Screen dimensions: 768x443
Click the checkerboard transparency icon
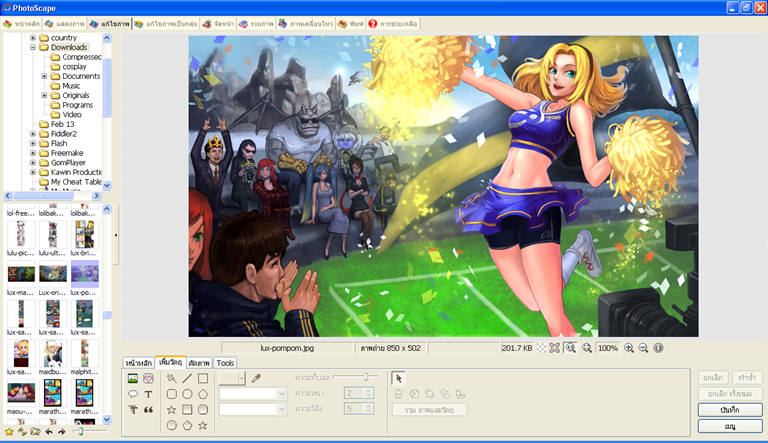click(x=541, y=348)
